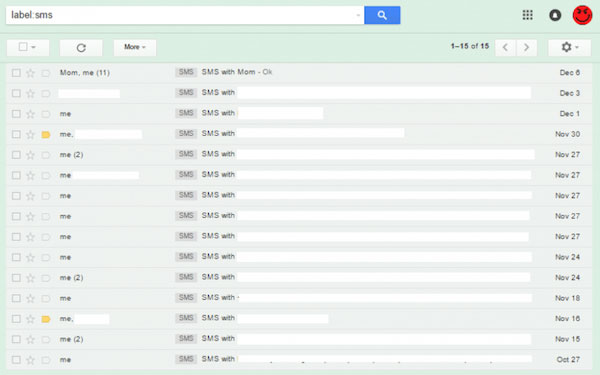Toggle importance marker on Nov 15 row

pos(46,339)
